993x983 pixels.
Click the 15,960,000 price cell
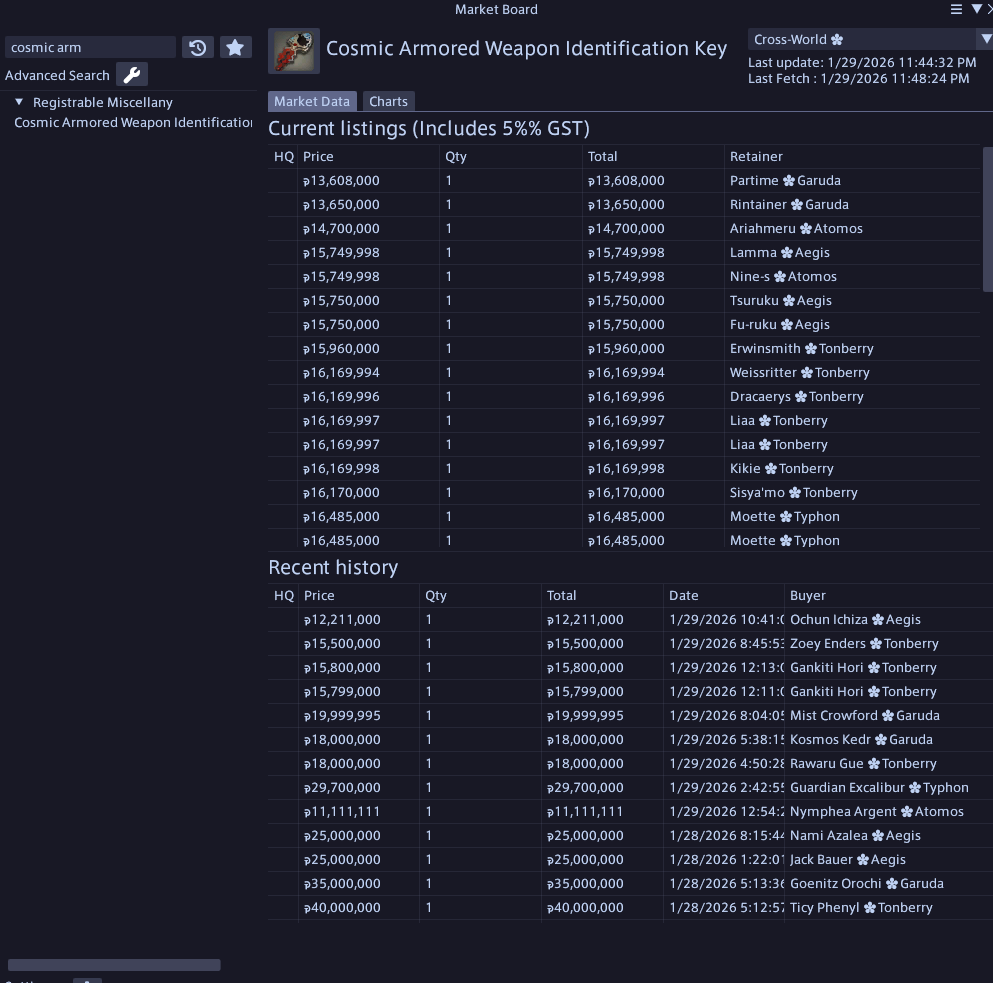[341, 349]
